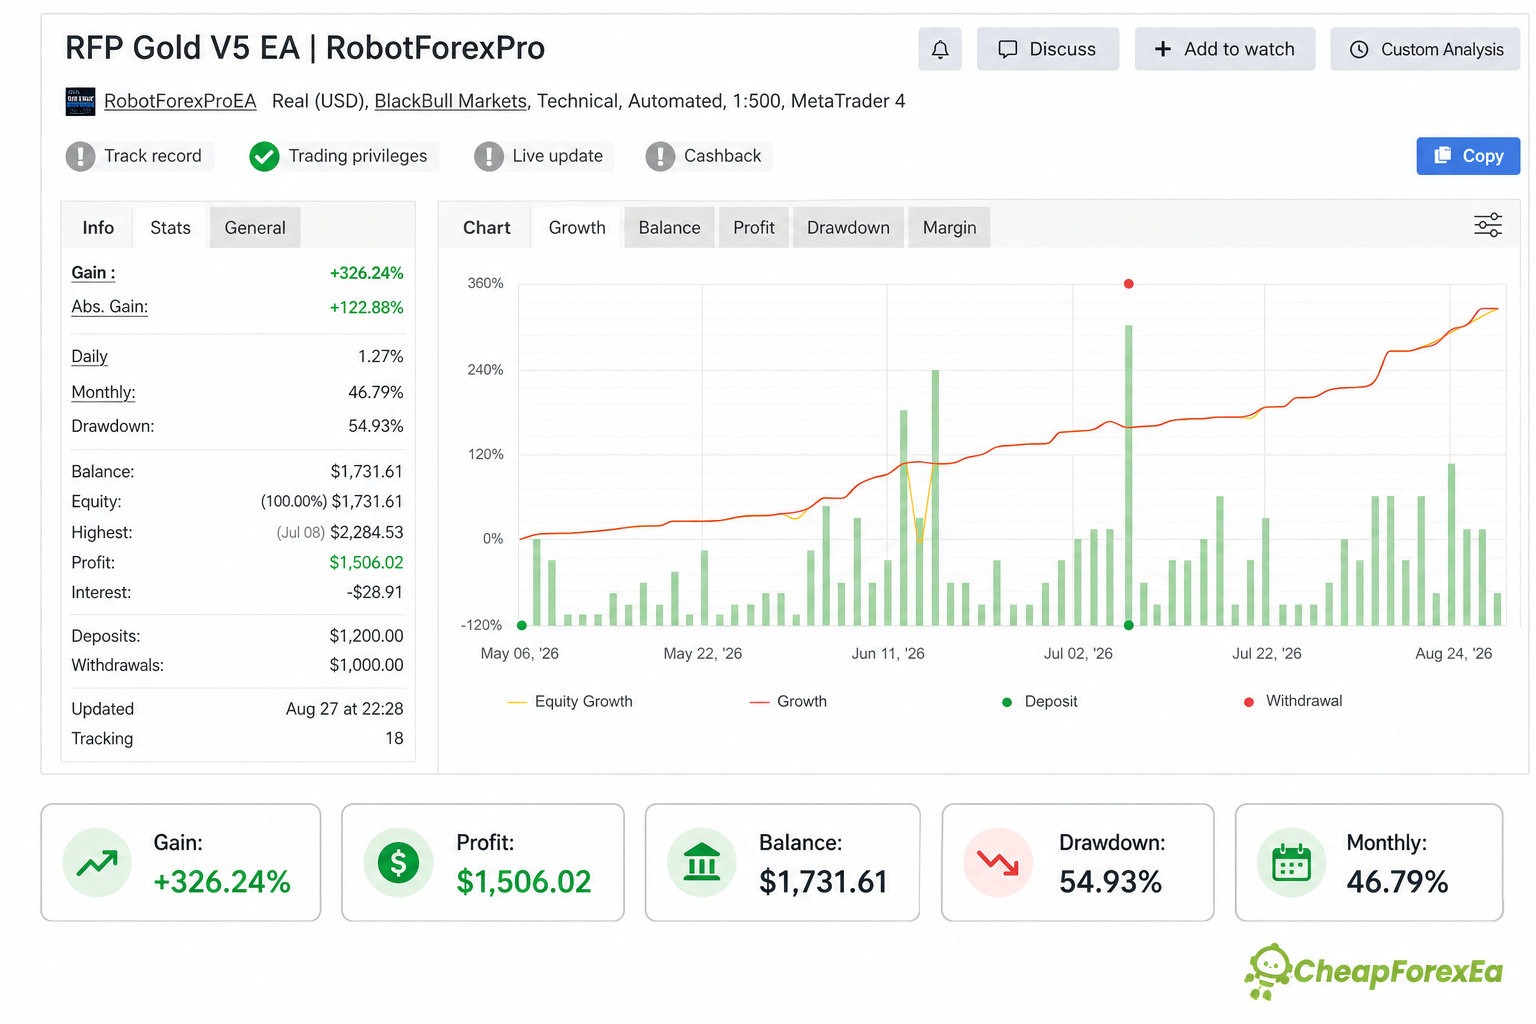
Task: Click the Profit card dollar icon
Action: point(398,862)
